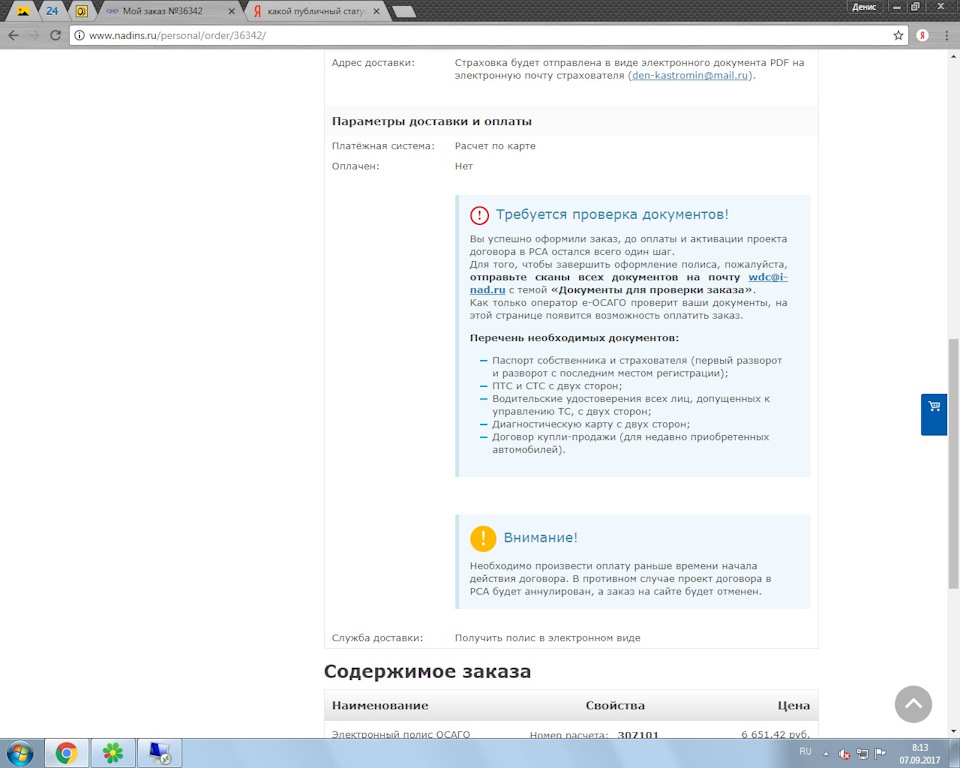This screenshot has height=768, width=960.
Task: Click the 'Содержимое заказа' heading
Action: point(427,671)
